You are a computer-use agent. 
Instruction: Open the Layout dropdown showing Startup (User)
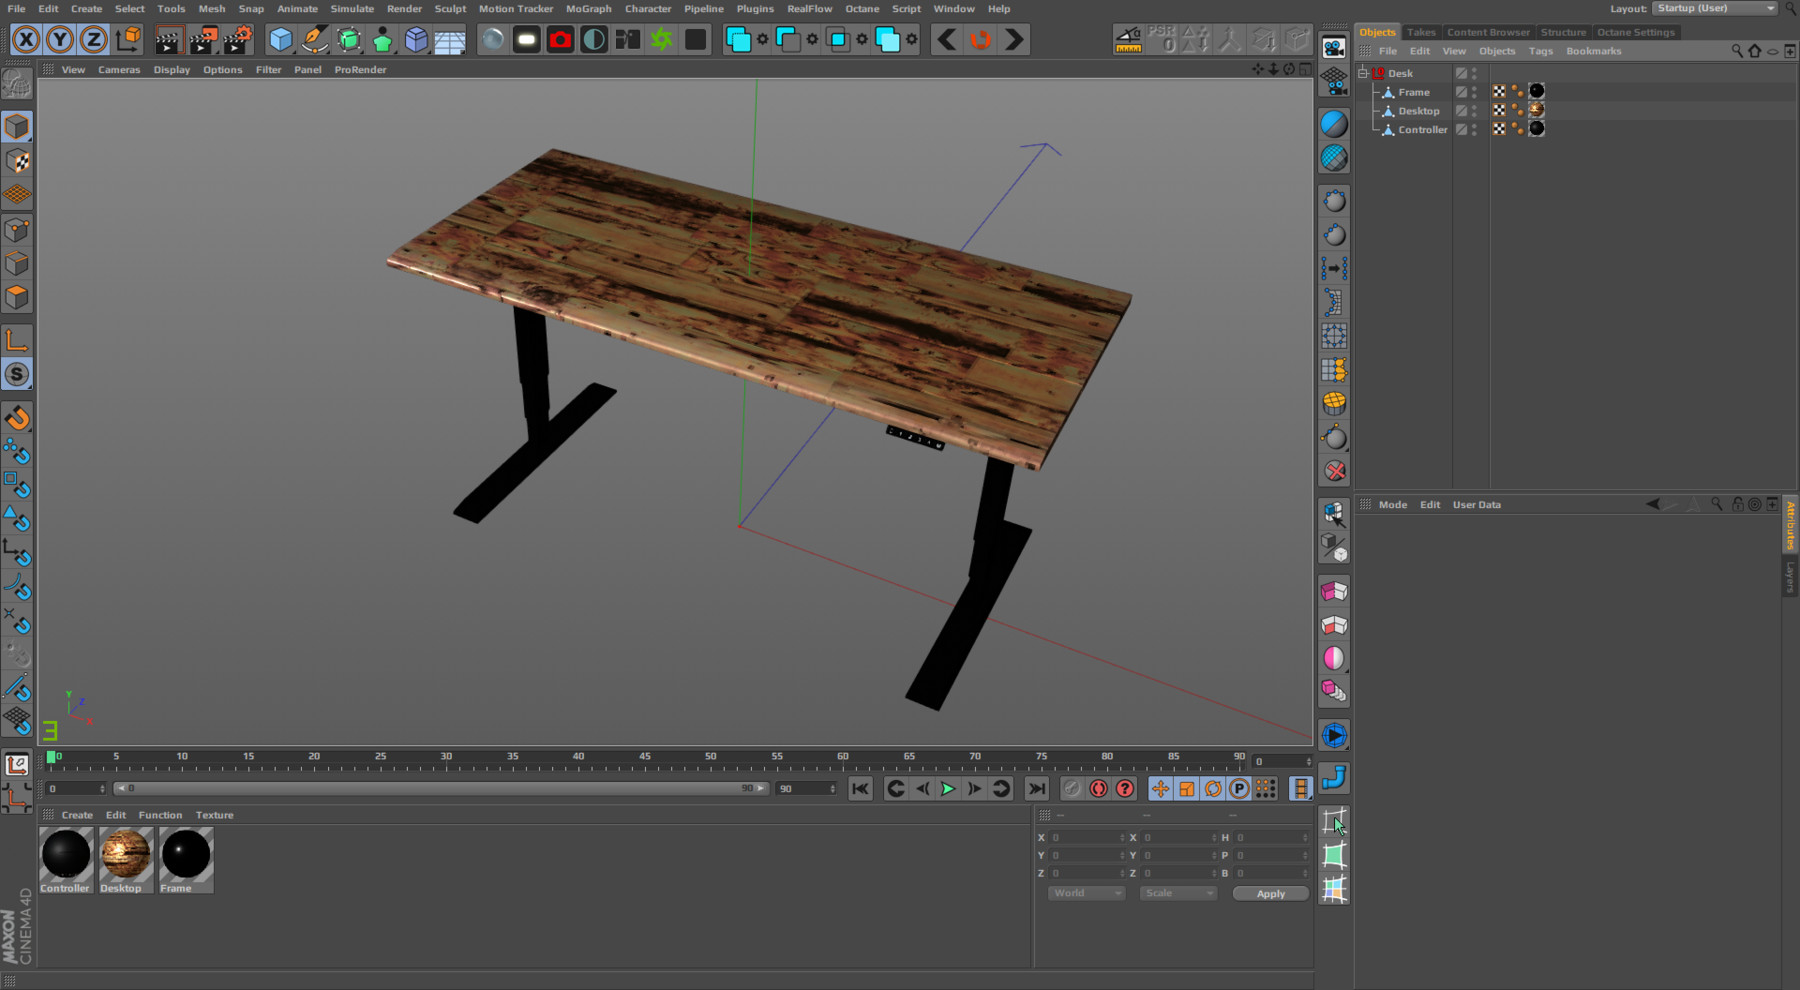coord(1713,8)
